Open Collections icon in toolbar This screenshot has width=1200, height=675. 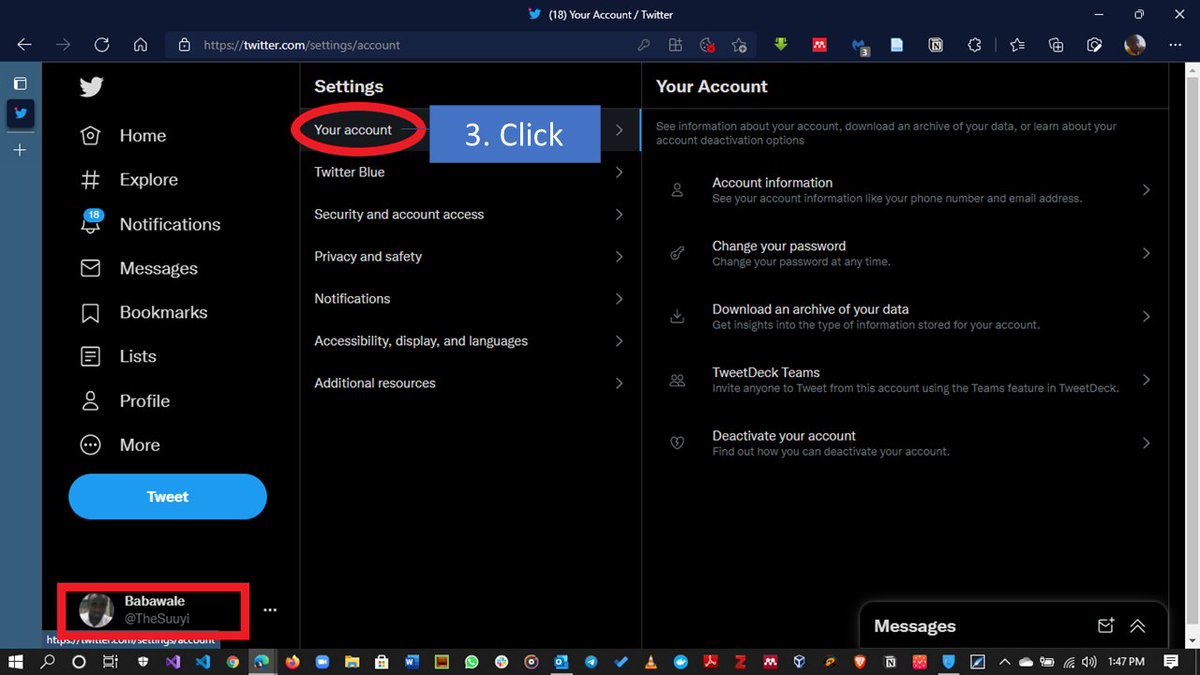tap(1056, 45)
